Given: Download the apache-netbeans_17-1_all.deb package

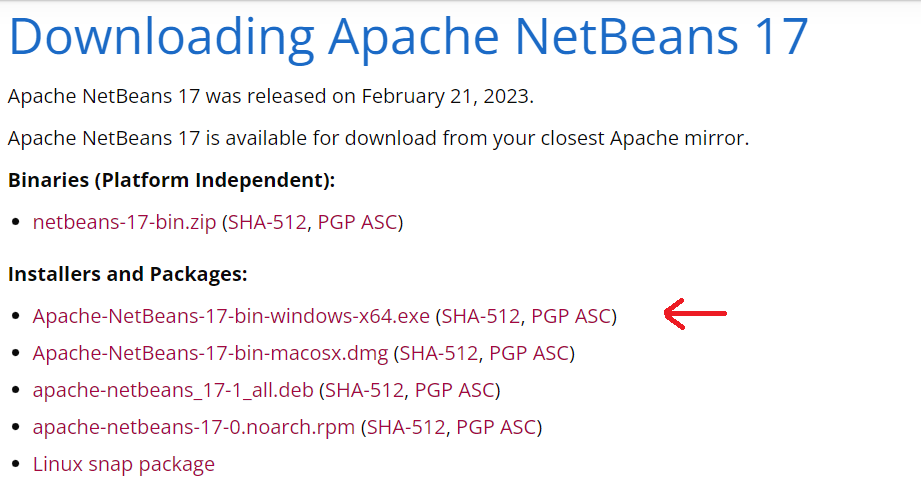Looking at the screenshot, I should click(x=173, y=390).
